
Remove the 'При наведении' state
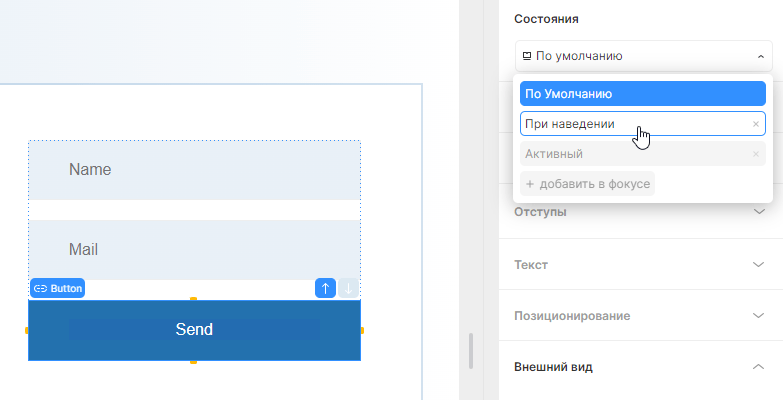click(756, 124)
